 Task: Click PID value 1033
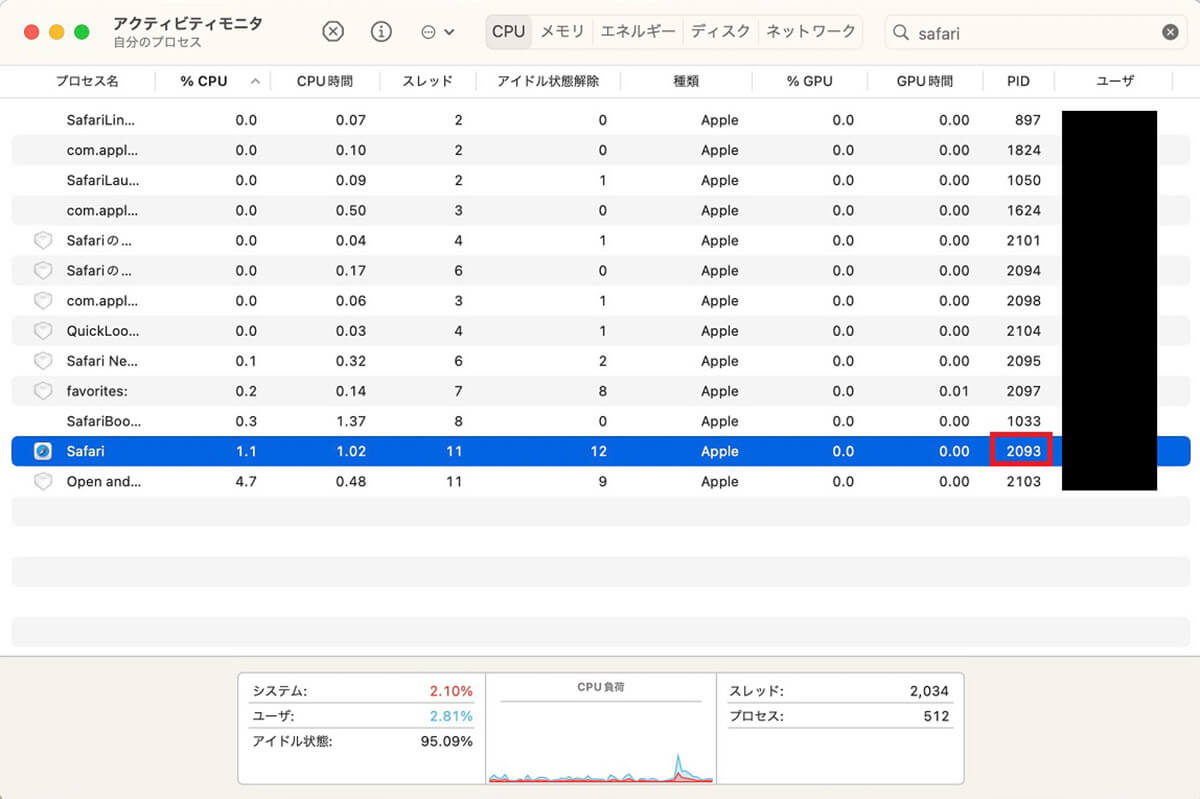pos(1023,421)
